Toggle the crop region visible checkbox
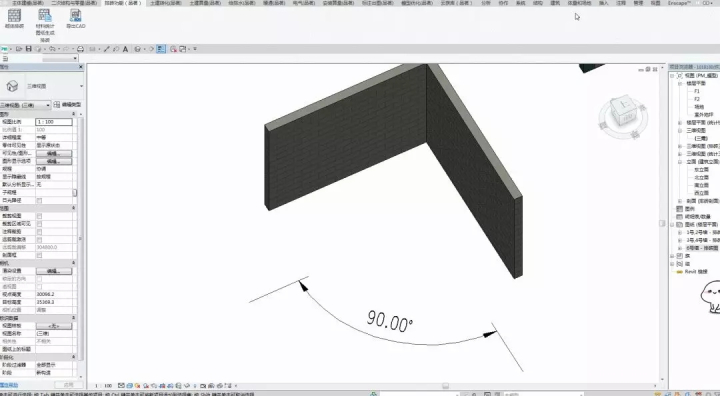 39,224
